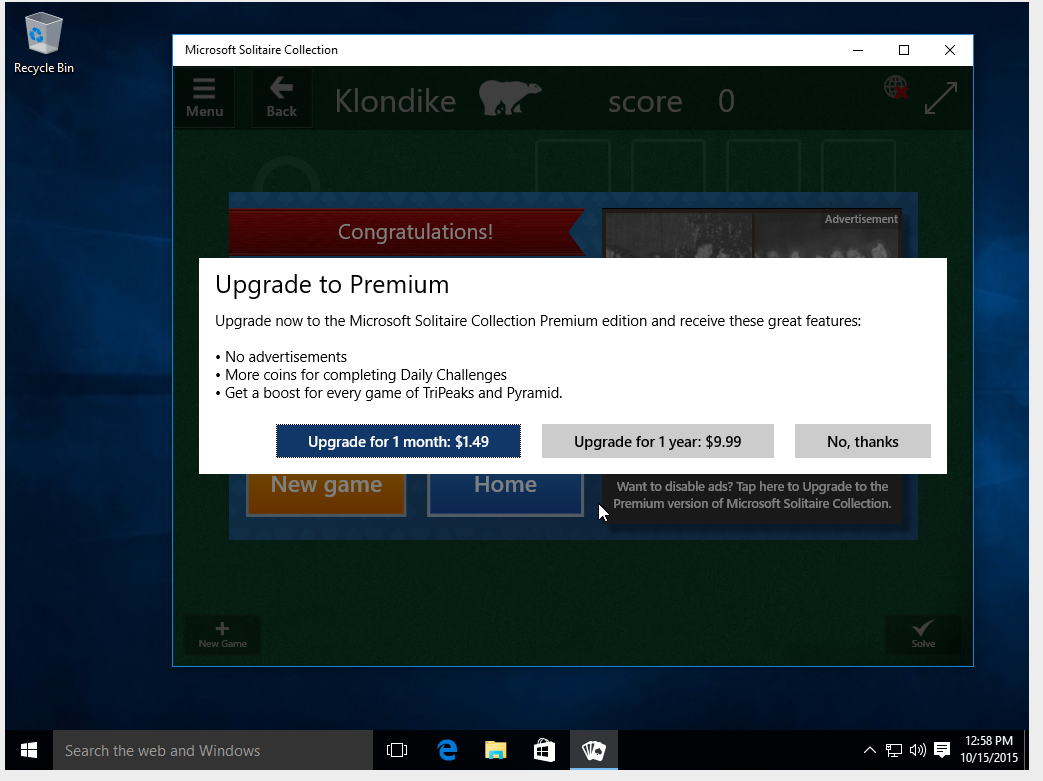Image resolution: width=1043 pixels, height=781 pixels.
Task: Open the Windows Start menu
Action: click(x=29, y=750)
